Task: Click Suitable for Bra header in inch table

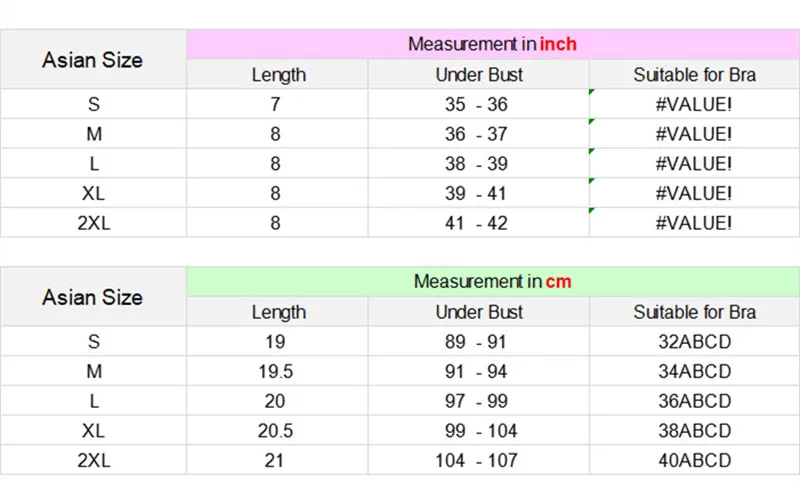Action: (x=694, y=75)
